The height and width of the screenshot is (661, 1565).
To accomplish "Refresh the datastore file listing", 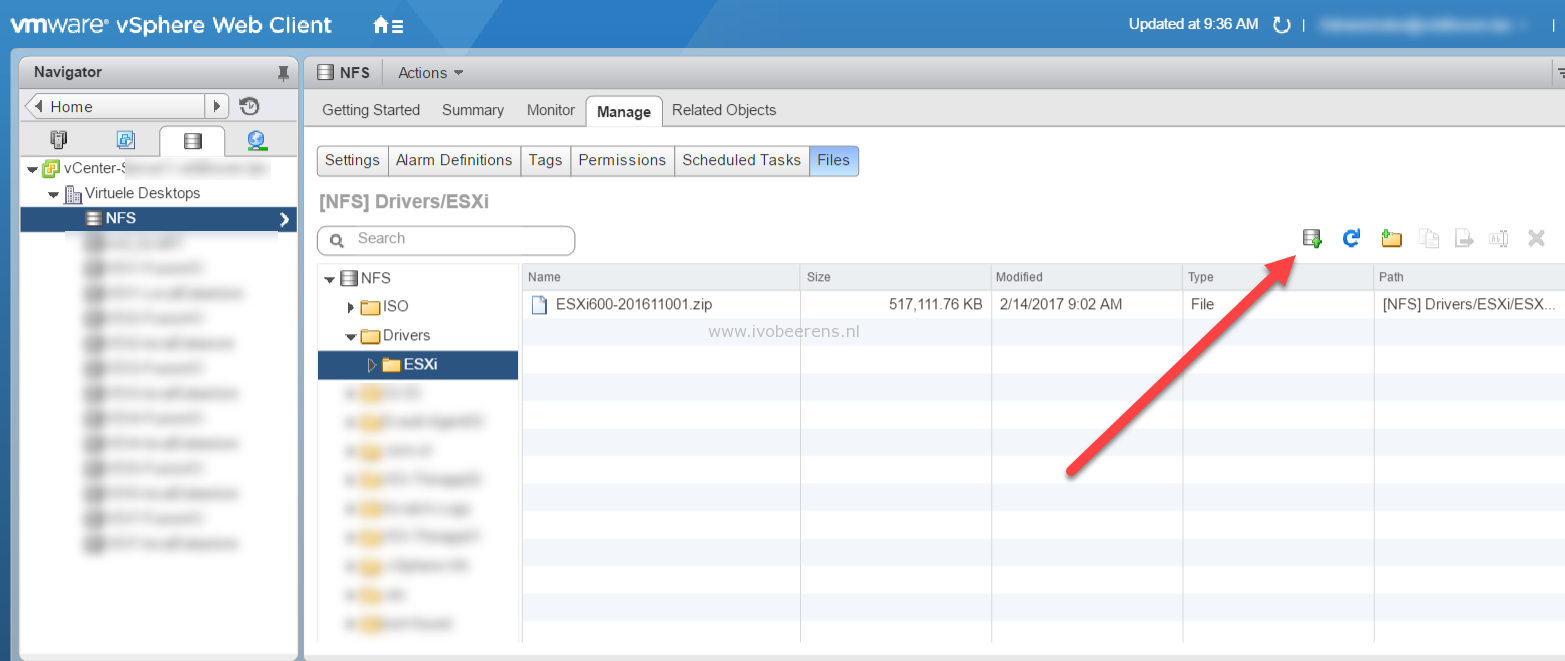I will pyautogui.click(x=1351, y=238).
